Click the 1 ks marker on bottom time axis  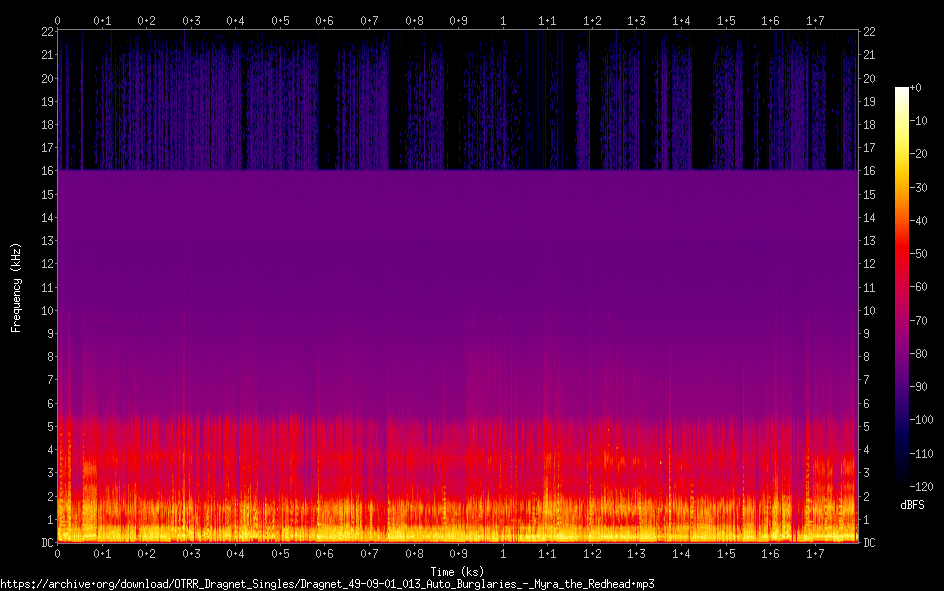pyautogui.click(x=503, y=554)
